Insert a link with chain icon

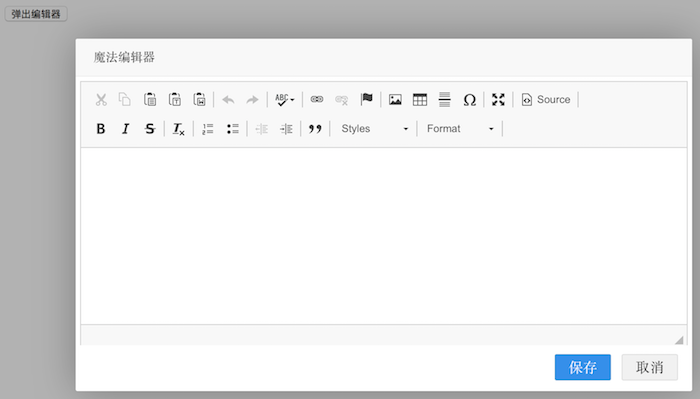point(317,100)
